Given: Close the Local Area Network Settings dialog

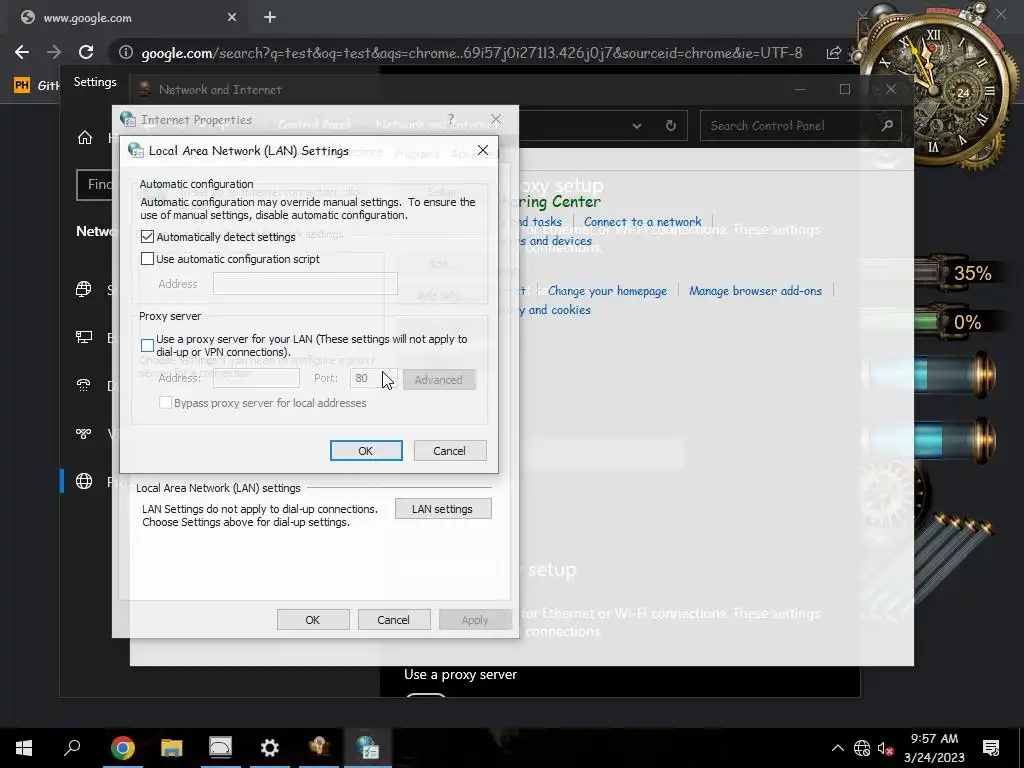Looking at the screenshot, I should (483, 150).
